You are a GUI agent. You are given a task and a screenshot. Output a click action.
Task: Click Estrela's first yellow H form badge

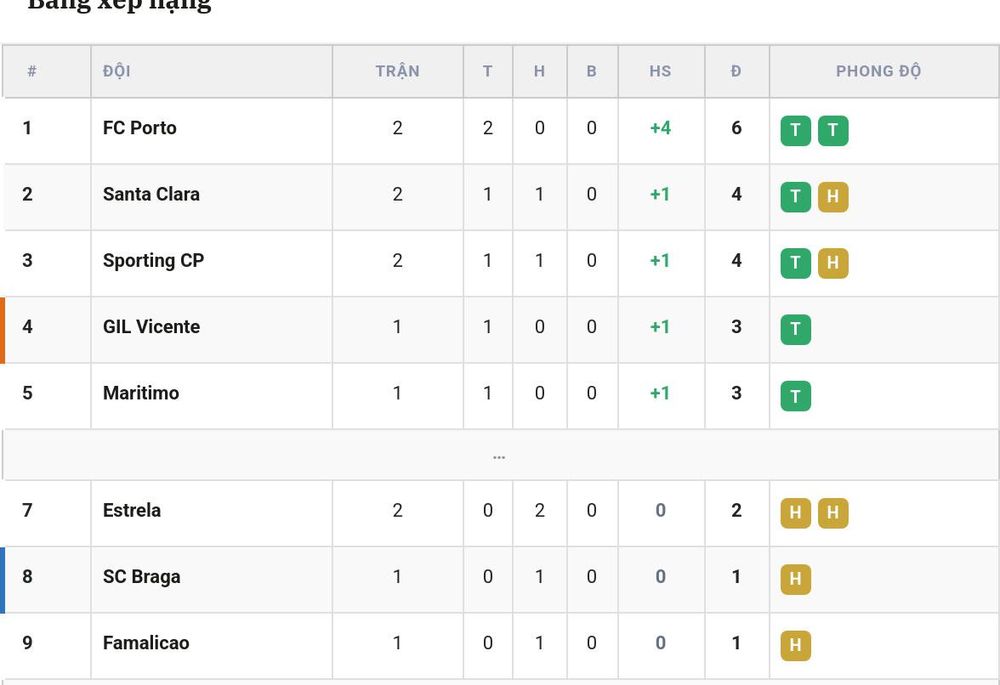click(x=795, y=513)
